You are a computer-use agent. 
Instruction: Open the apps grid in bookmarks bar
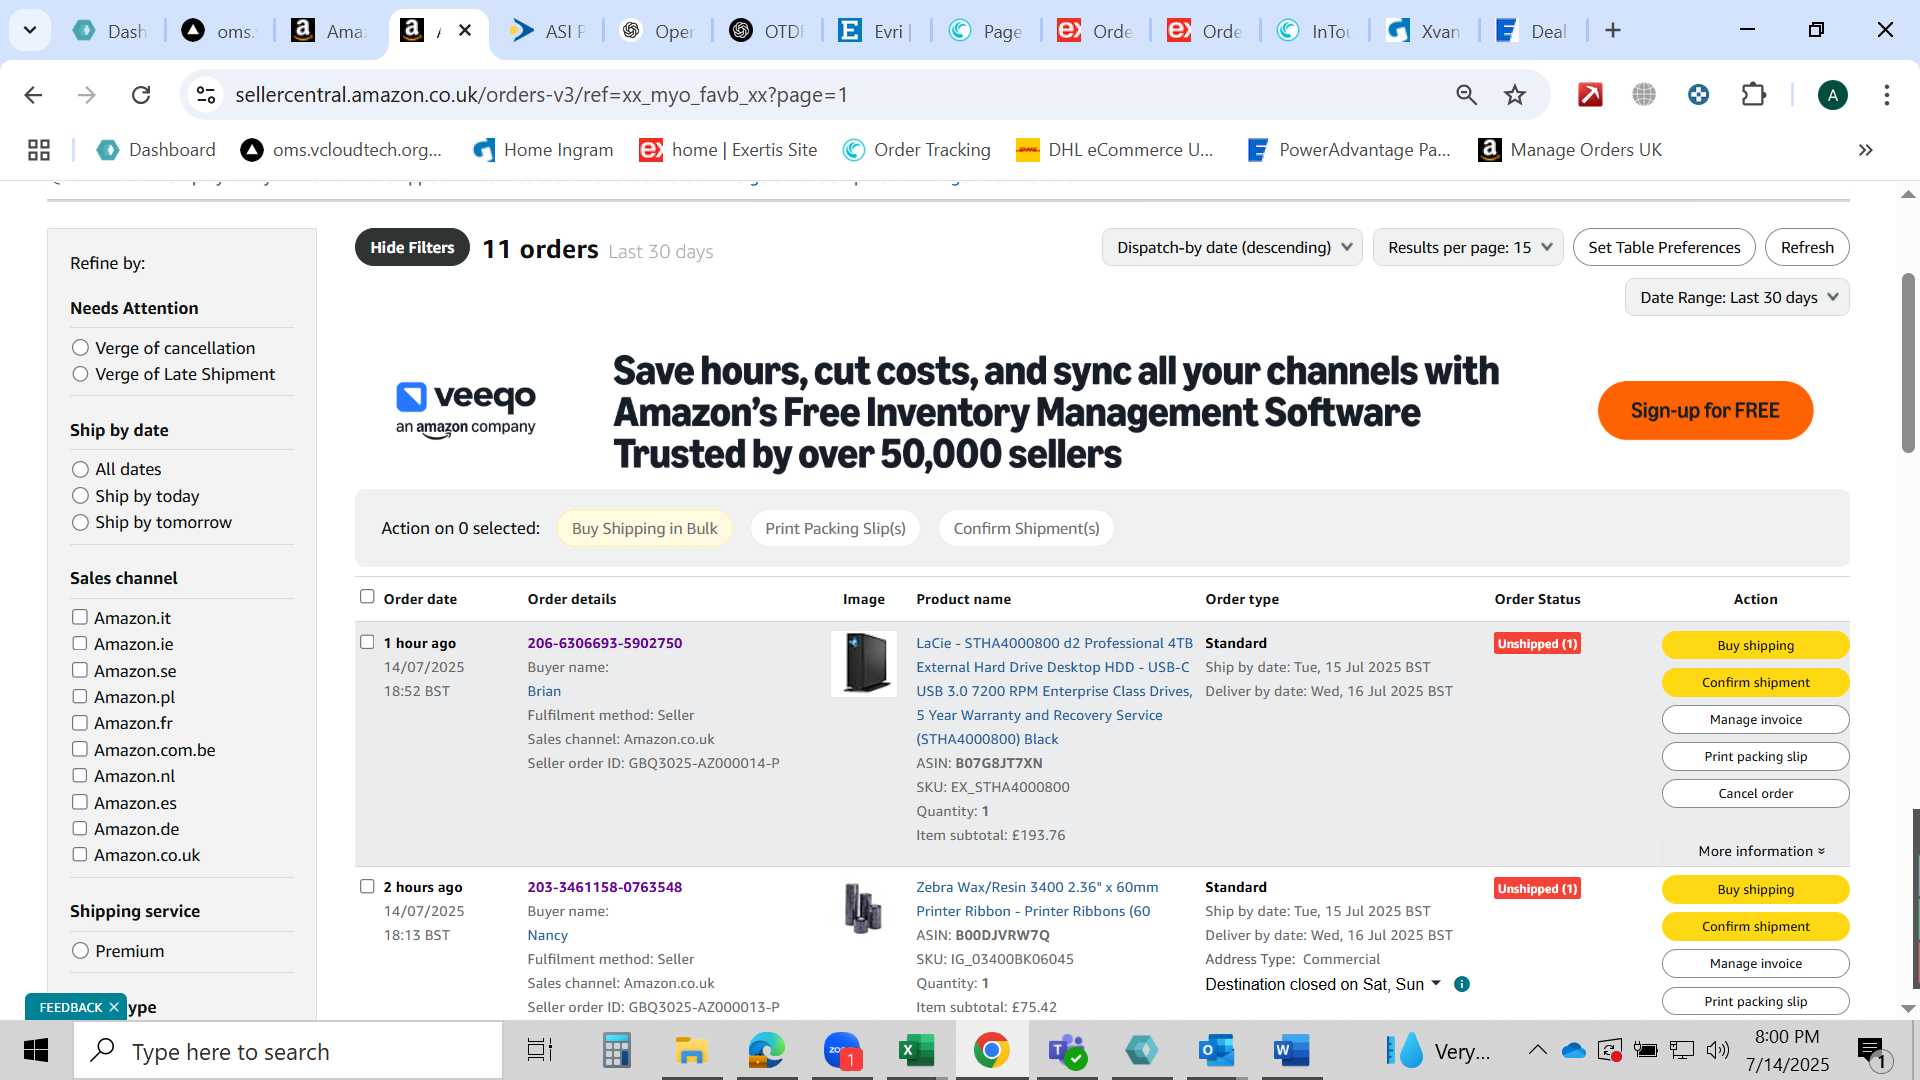click(x=39, y=150)
